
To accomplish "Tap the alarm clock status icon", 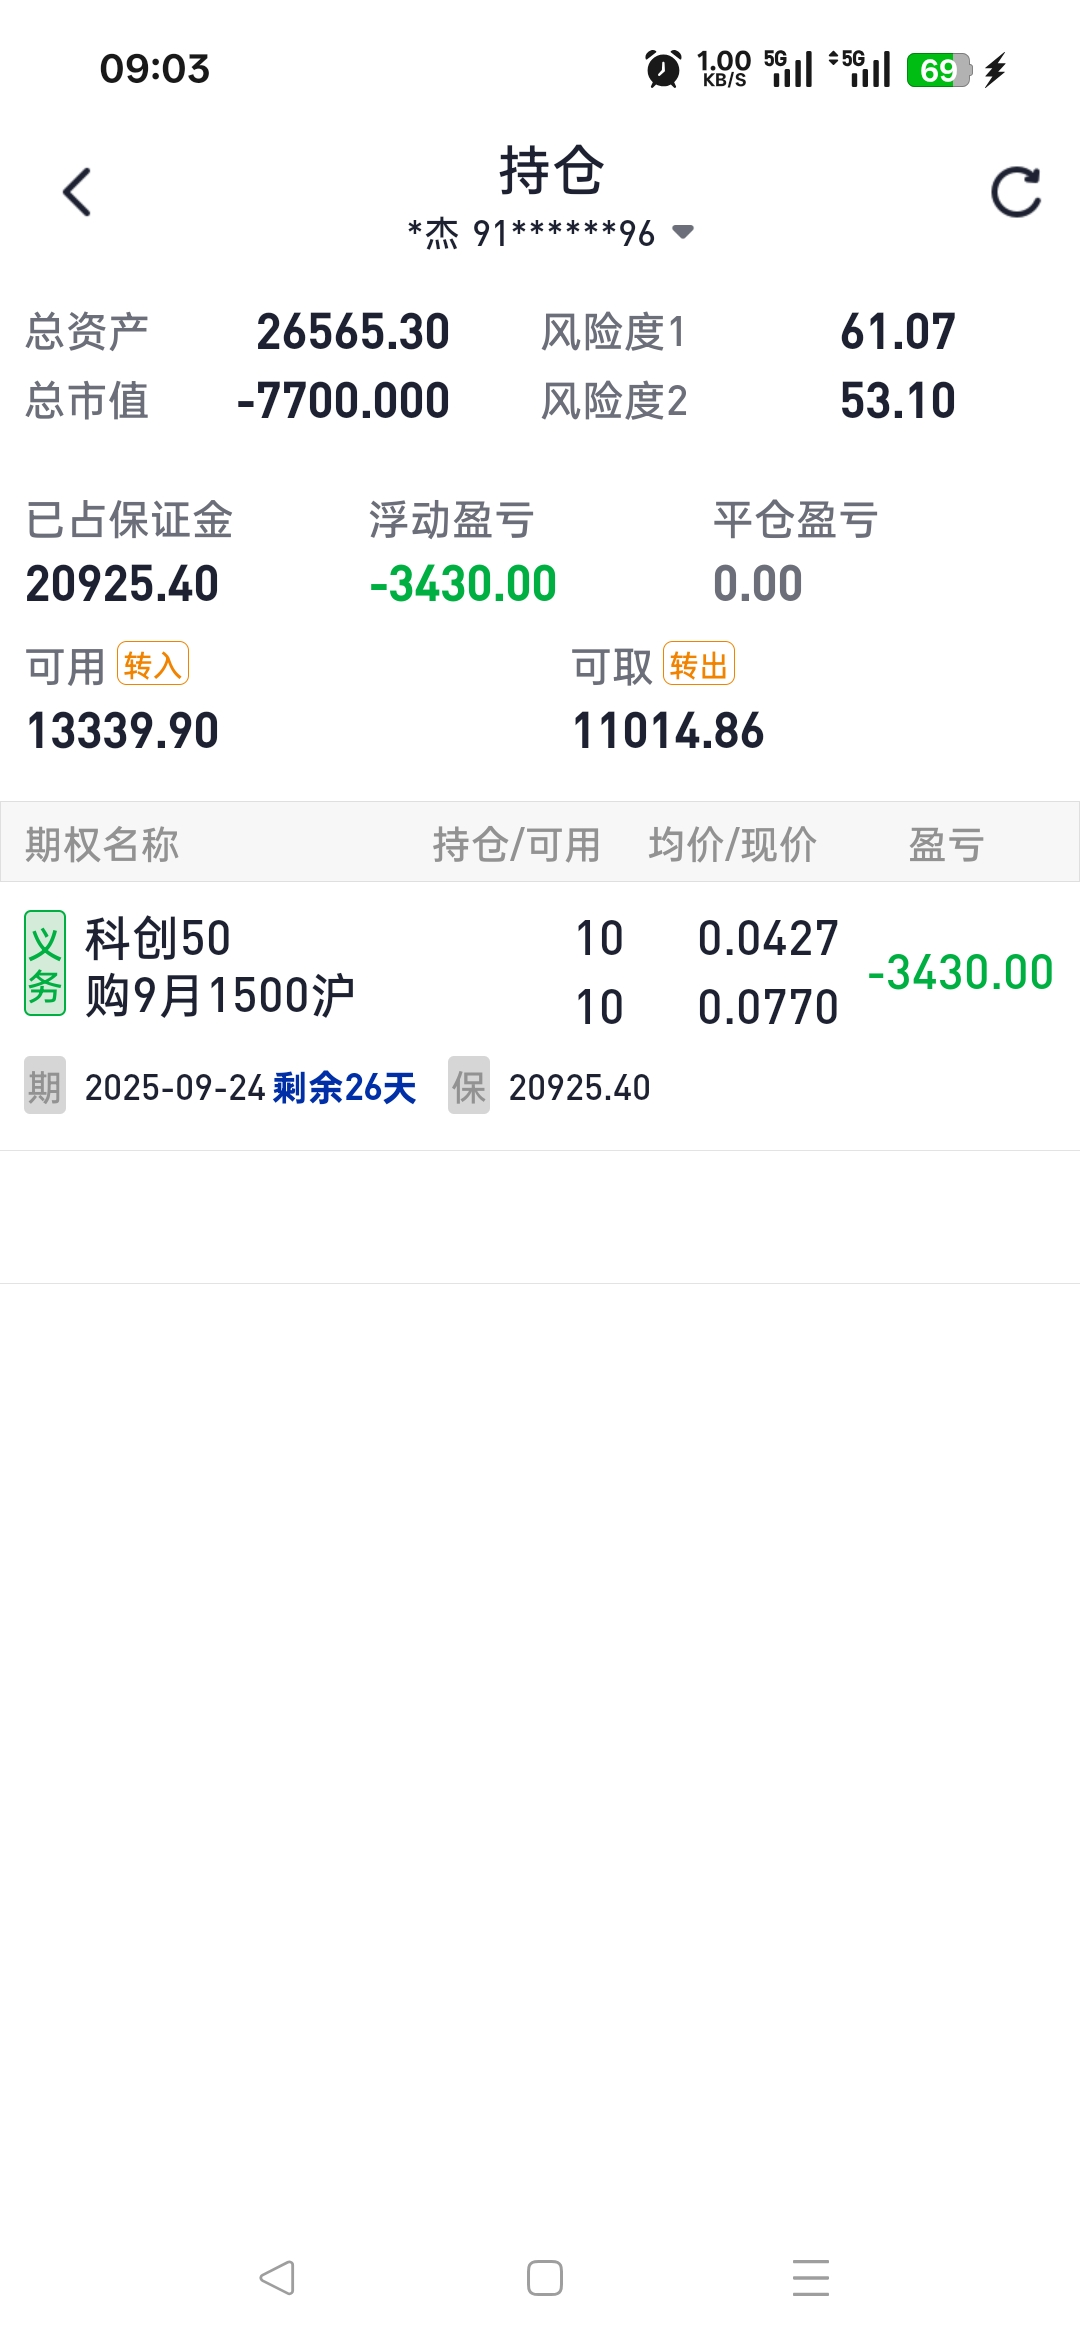I will (663, 70).
